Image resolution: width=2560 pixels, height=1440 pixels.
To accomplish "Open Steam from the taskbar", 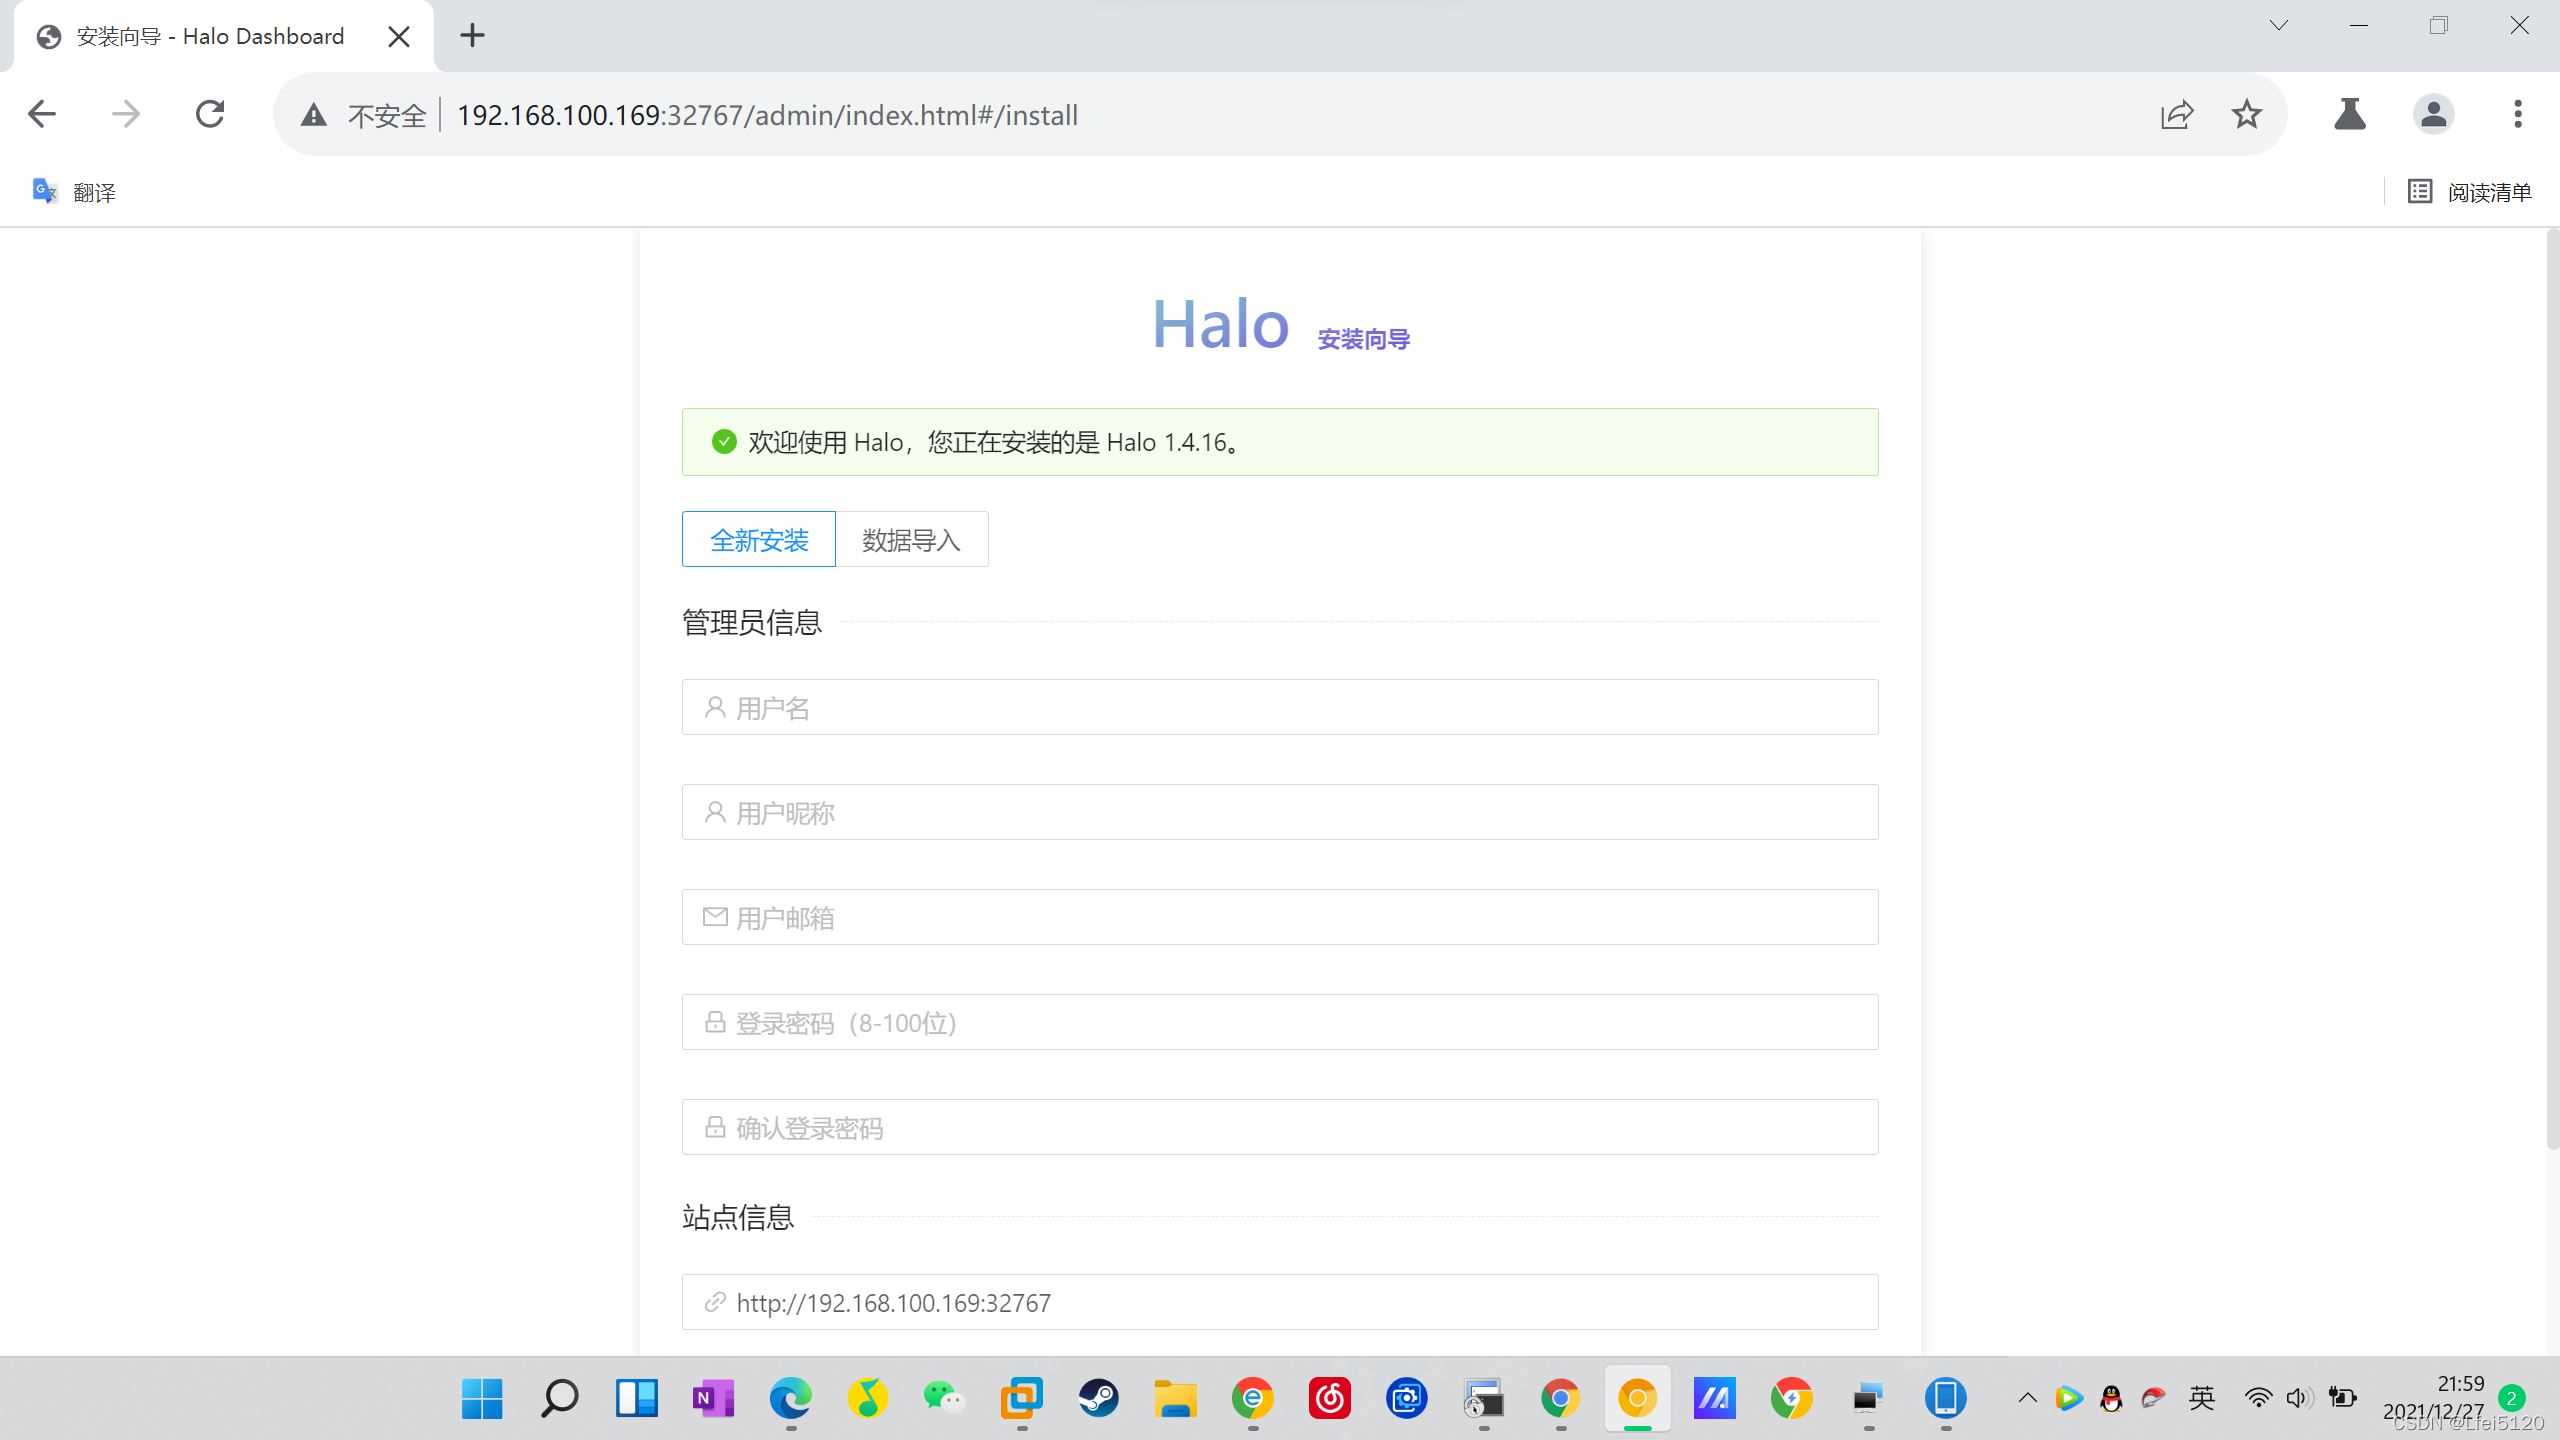I will click(1098, 1397).
